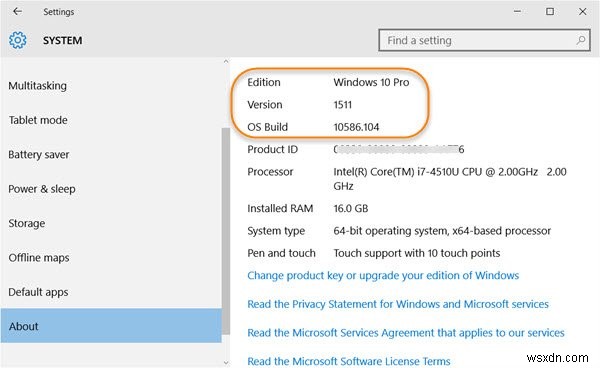Click the Installed RAM label
The height and width of the screenshot is (368, 600).
pyautogui.click(x=280, y=208)
